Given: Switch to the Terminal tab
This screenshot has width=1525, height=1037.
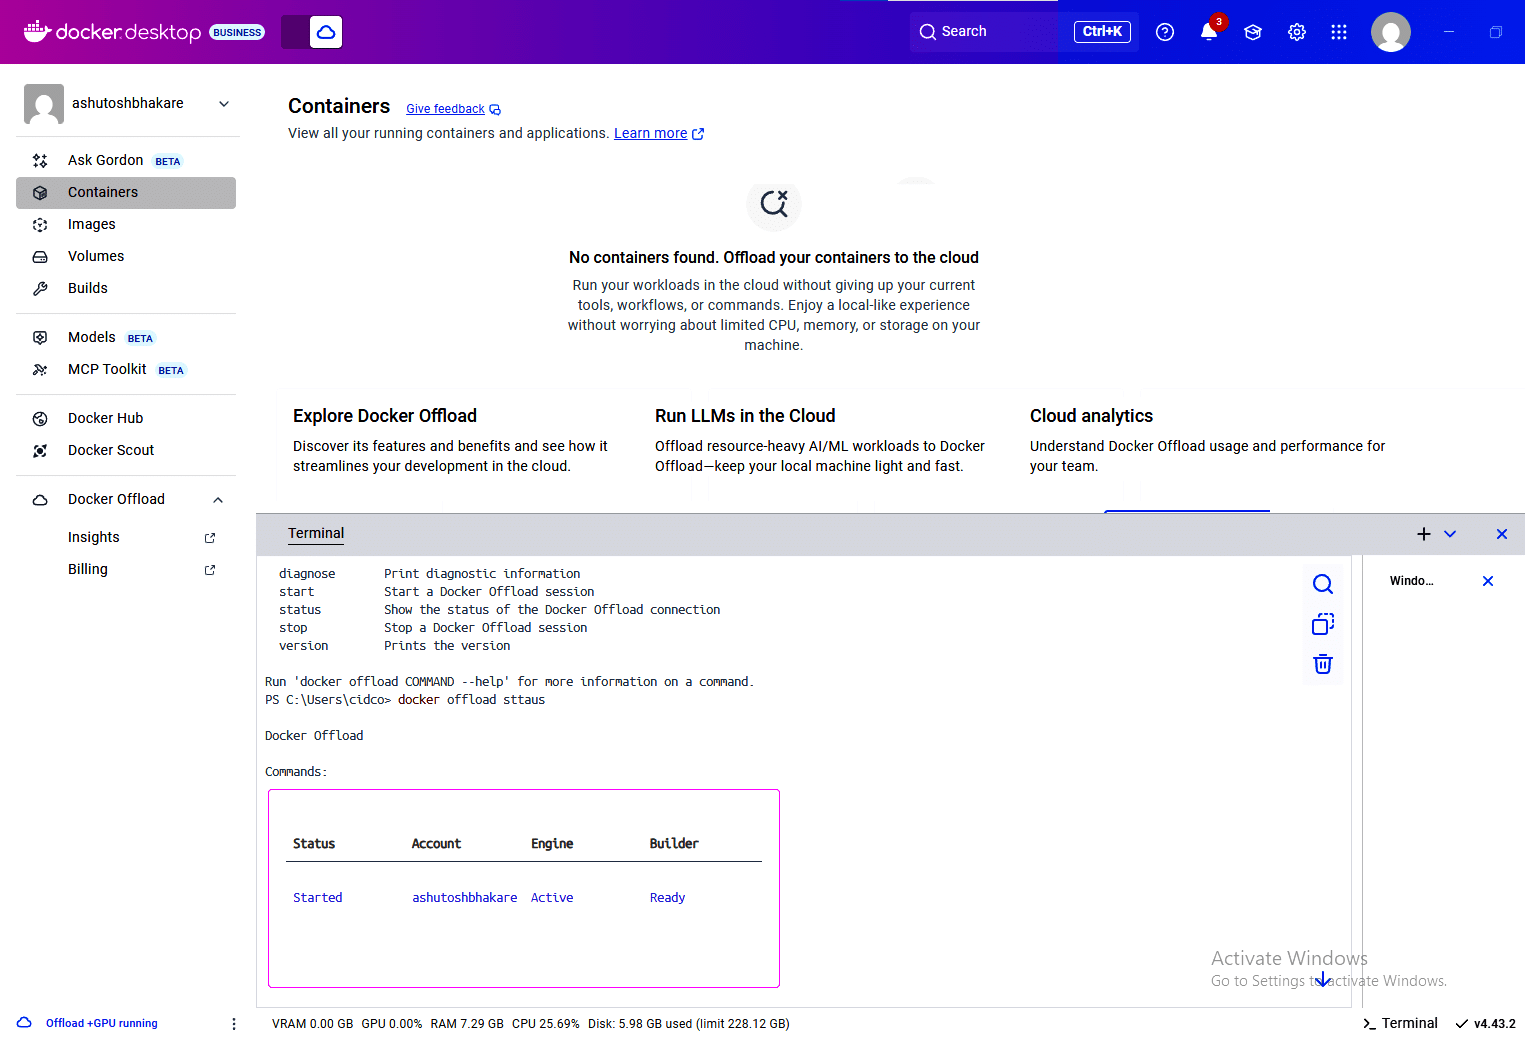Looking at the screenshot, I should pos(316,533).
